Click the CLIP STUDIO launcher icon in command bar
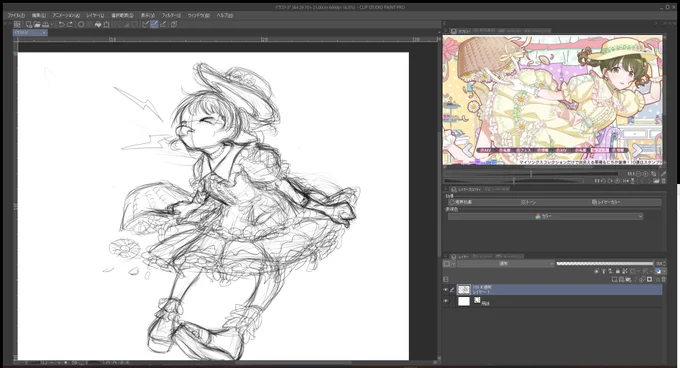This screenshot has height=368, width=680. click(x=17, y=24)
